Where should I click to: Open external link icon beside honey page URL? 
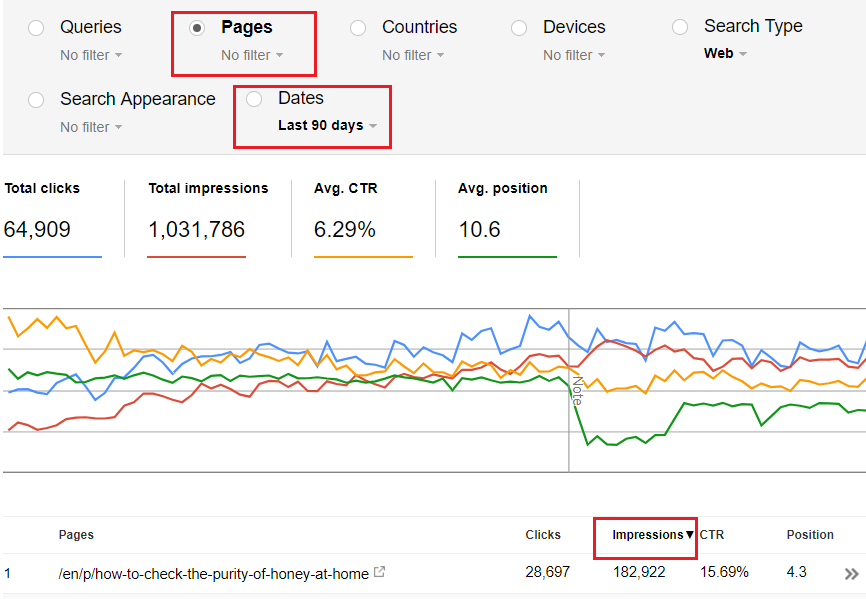point(379,573)
